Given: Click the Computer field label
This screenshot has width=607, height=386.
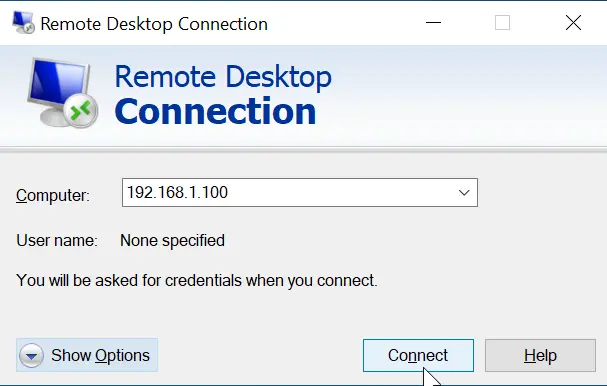Looking at the screenshot, I should (x=53, y=195).
